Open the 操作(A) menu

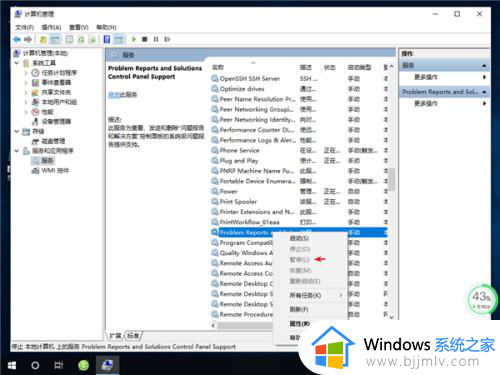tap(51, 27)
